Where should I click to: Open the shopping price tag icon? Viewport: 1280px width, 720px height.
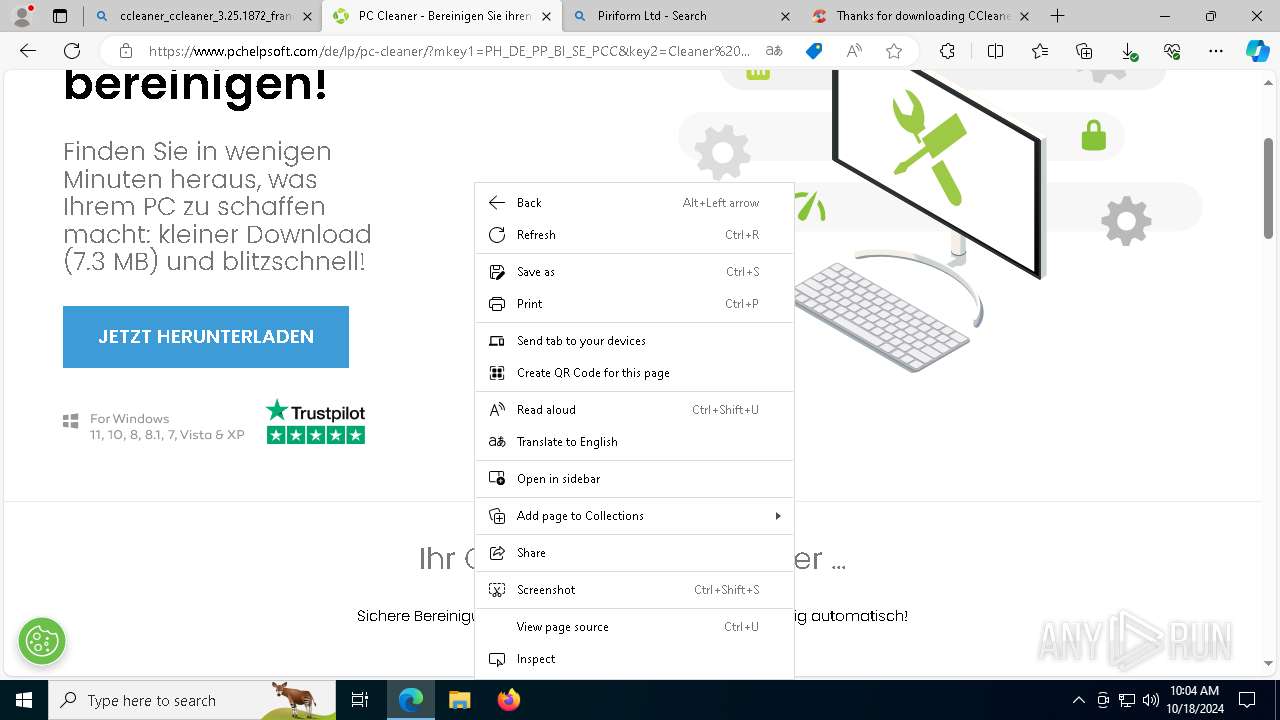coord(814,51)
